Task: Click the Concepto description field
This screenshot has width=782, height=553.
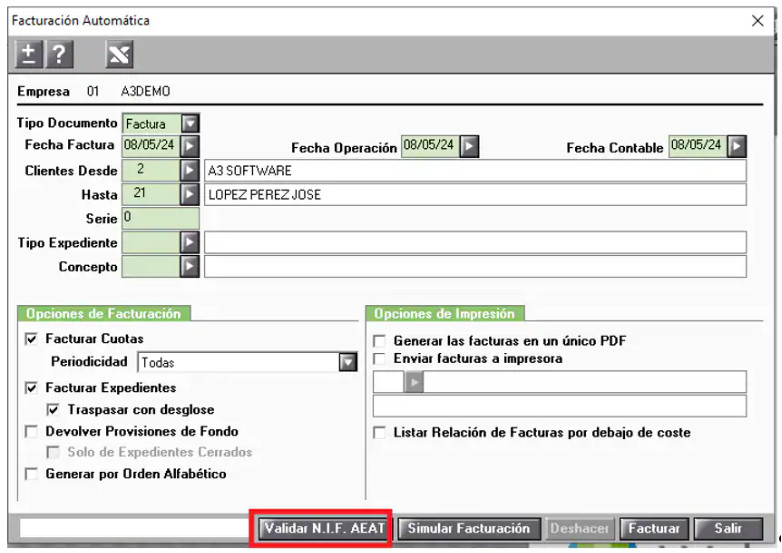Action: (x=475, y=266)
